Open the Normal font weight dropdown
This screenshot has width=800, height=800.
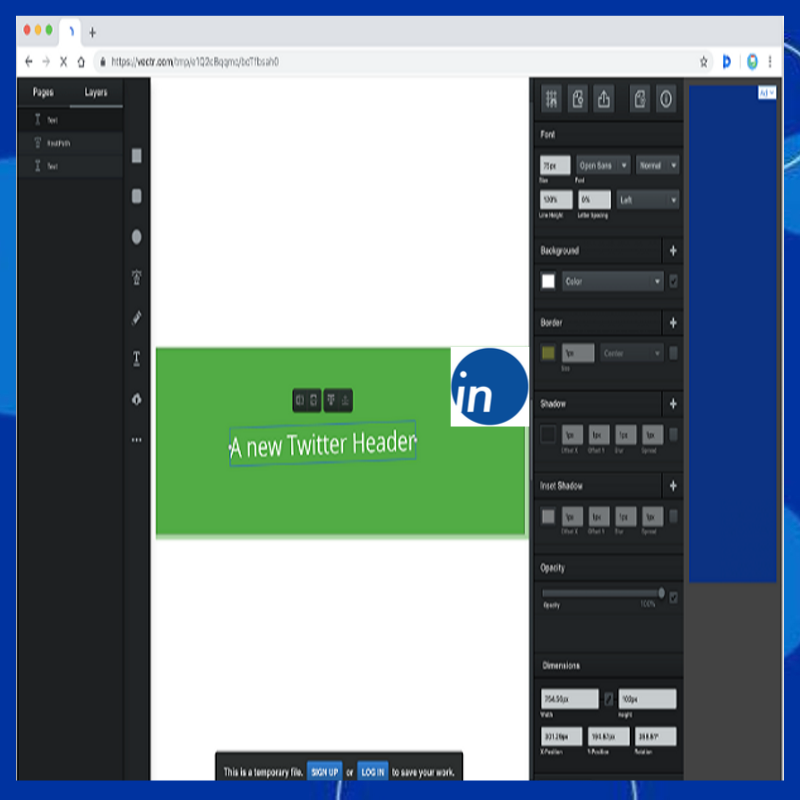(657, 165)
